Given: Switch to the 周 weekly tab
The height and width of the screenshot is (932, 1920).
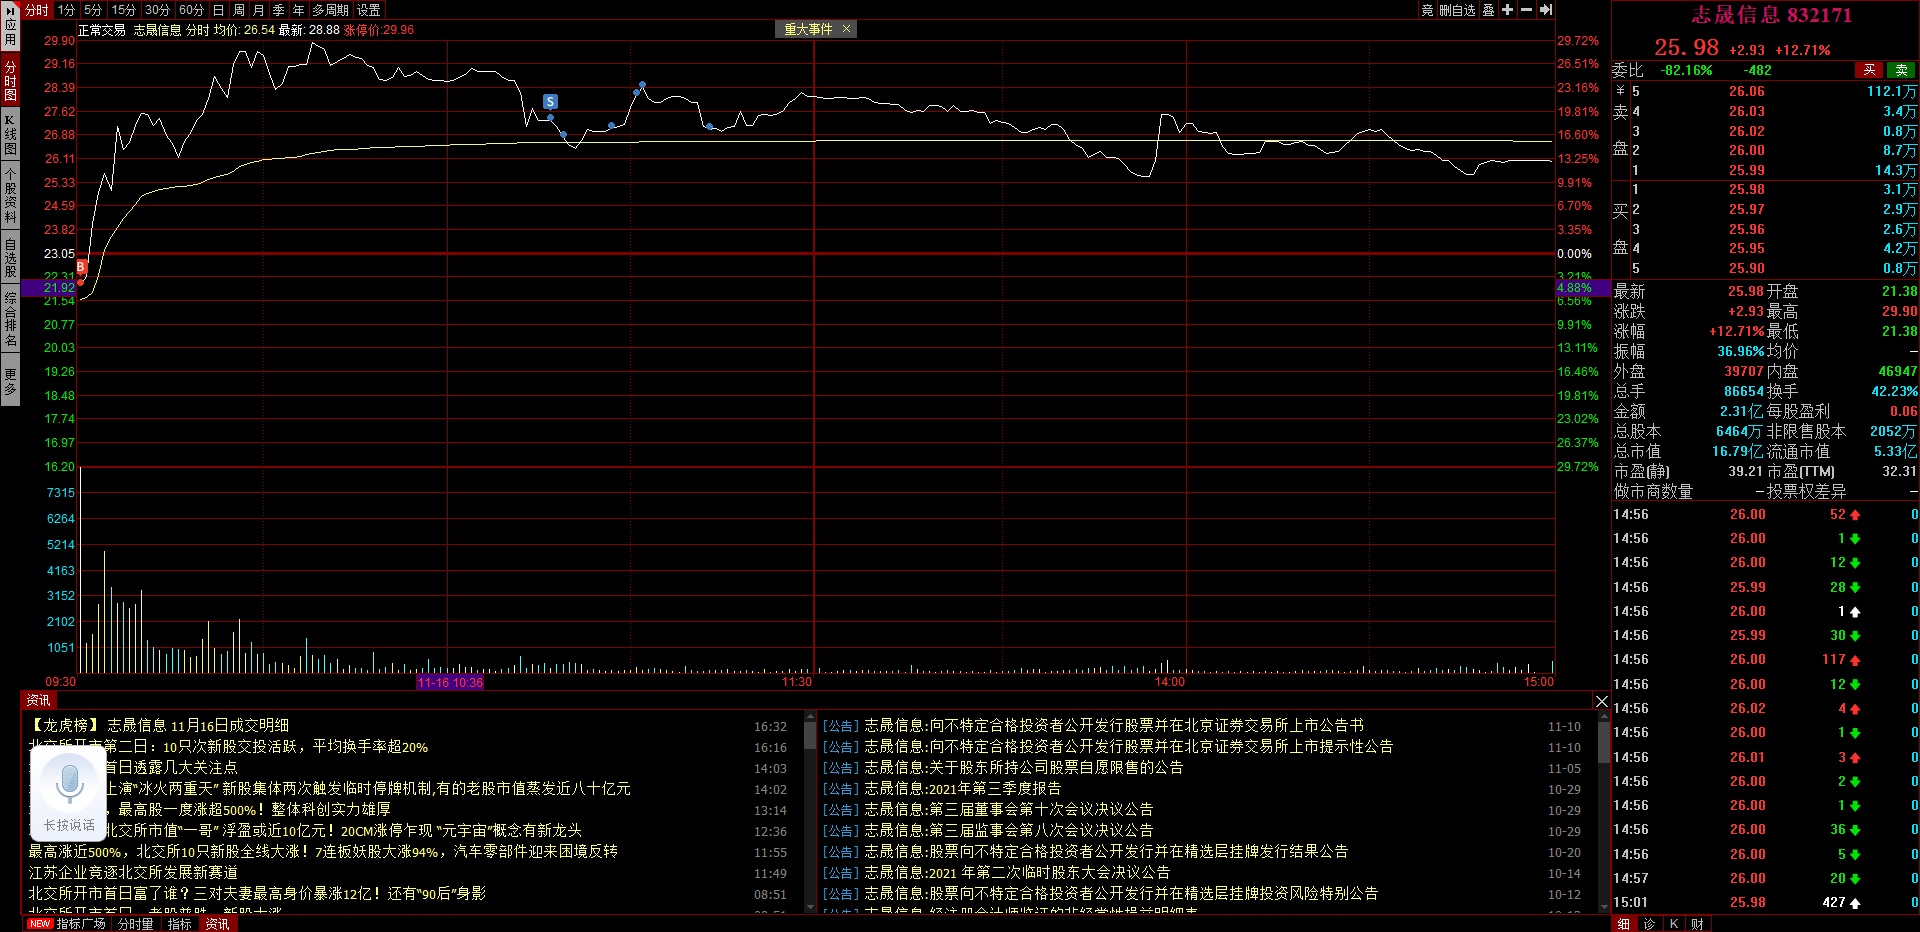Looking at the screenshot, I should (239, 10).
